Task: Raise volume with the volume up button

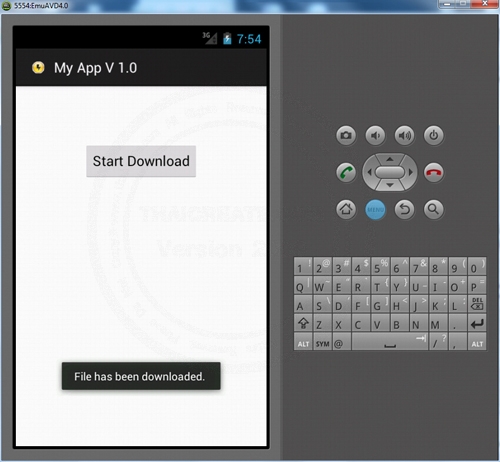Action: pos(404,135)
